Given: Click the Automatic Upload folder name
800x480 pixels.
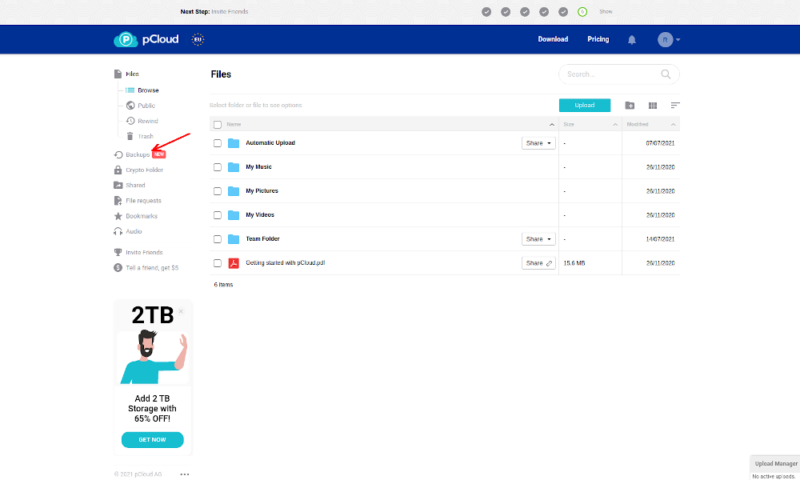Looking at the screenshot, I should 270,143.
